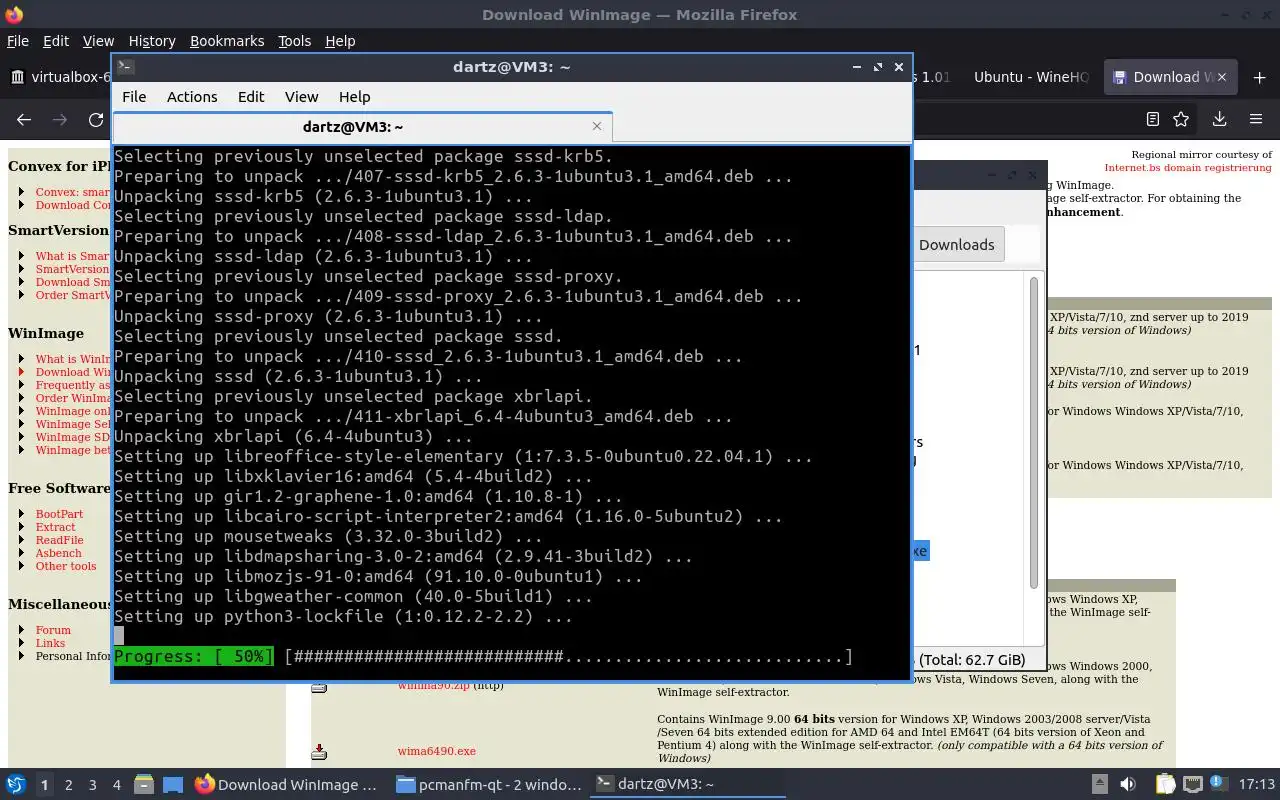1280x800 pixels.
Task: Open terminal File menu
Action: pyautogui.click(x=134, y=97)
